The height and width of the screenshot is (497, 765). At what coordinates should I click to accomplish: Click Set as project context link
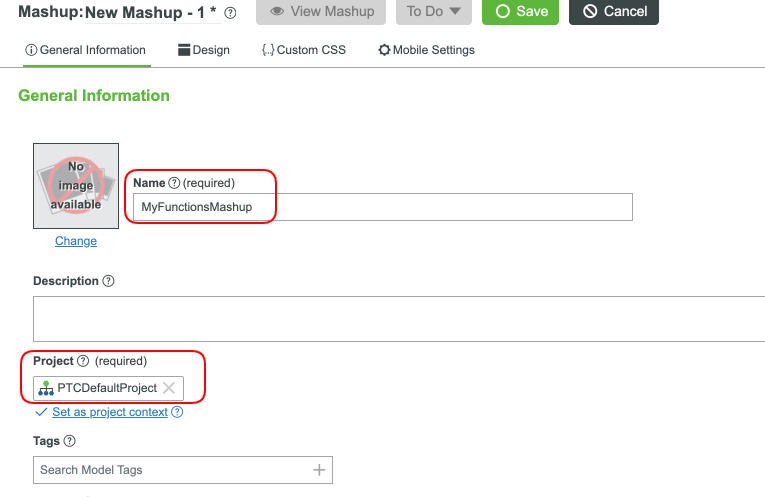(117, 412)
